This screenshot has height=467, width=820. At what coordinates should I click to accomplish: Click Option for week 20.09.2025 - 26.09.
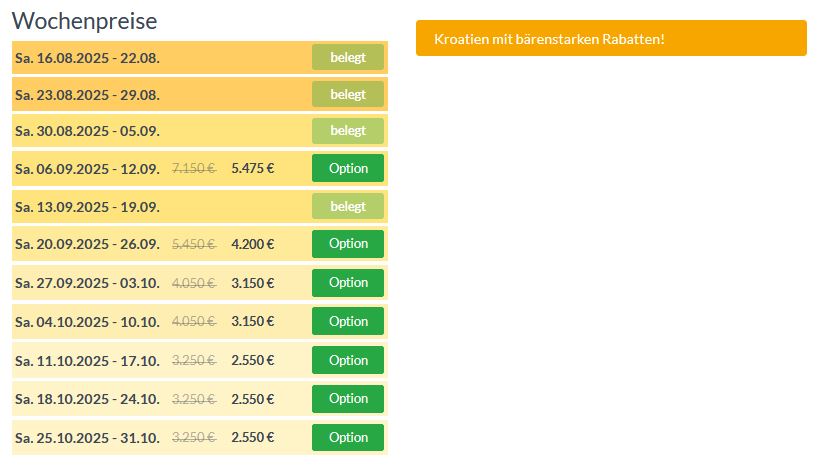[348, 244]
